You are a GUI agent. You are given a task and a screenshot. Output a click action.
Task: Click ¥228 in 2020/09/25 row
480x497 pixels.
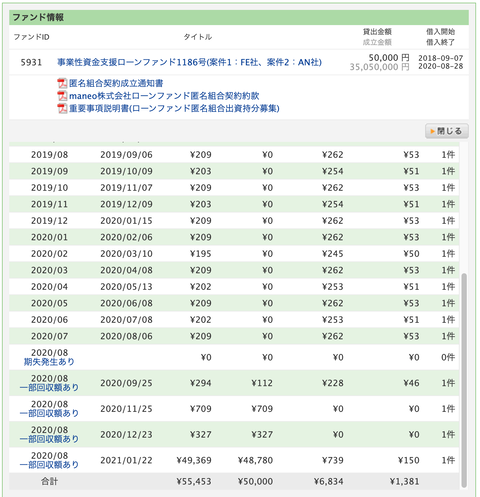(333, 383)
